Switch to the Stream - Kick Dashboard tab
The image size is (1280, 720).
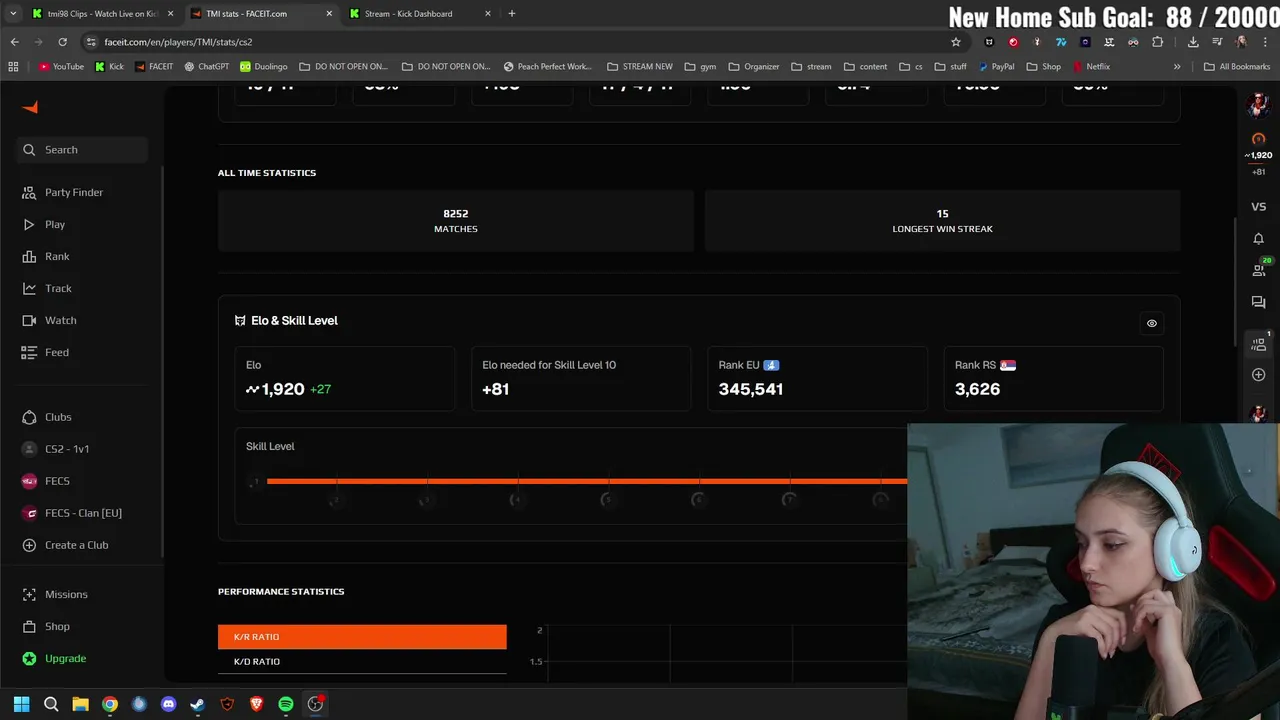[420, 14]
